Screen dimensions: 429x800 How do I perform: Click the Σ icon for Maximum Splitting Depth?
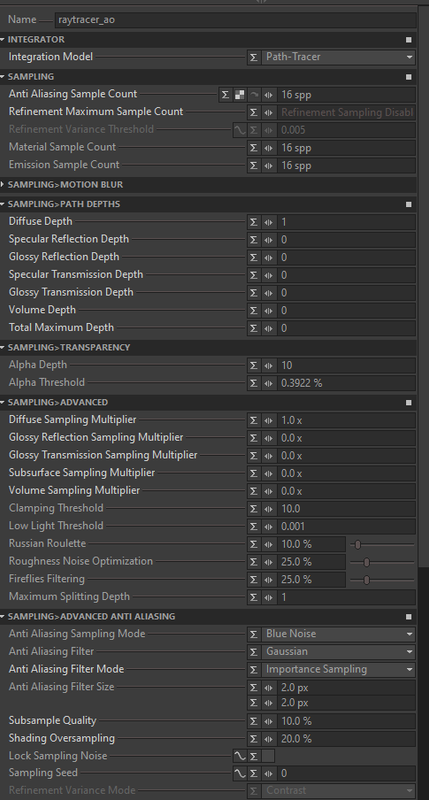click(x=254, y=597)
